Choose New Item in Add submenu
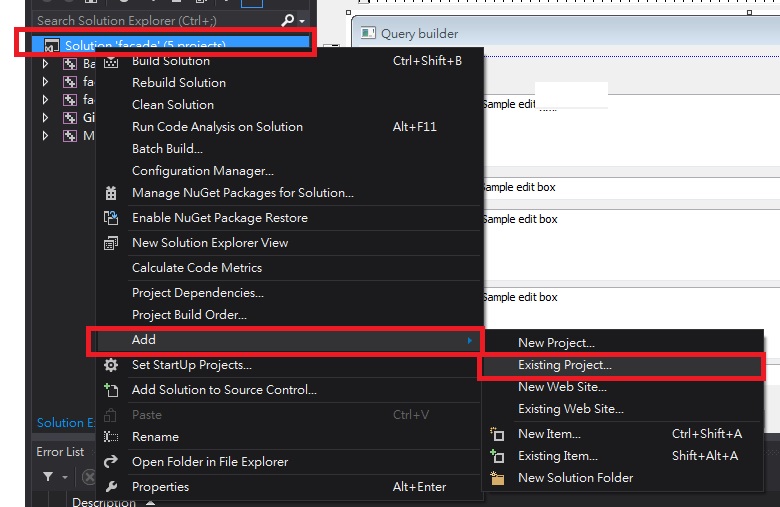 (x=623, y=434)
